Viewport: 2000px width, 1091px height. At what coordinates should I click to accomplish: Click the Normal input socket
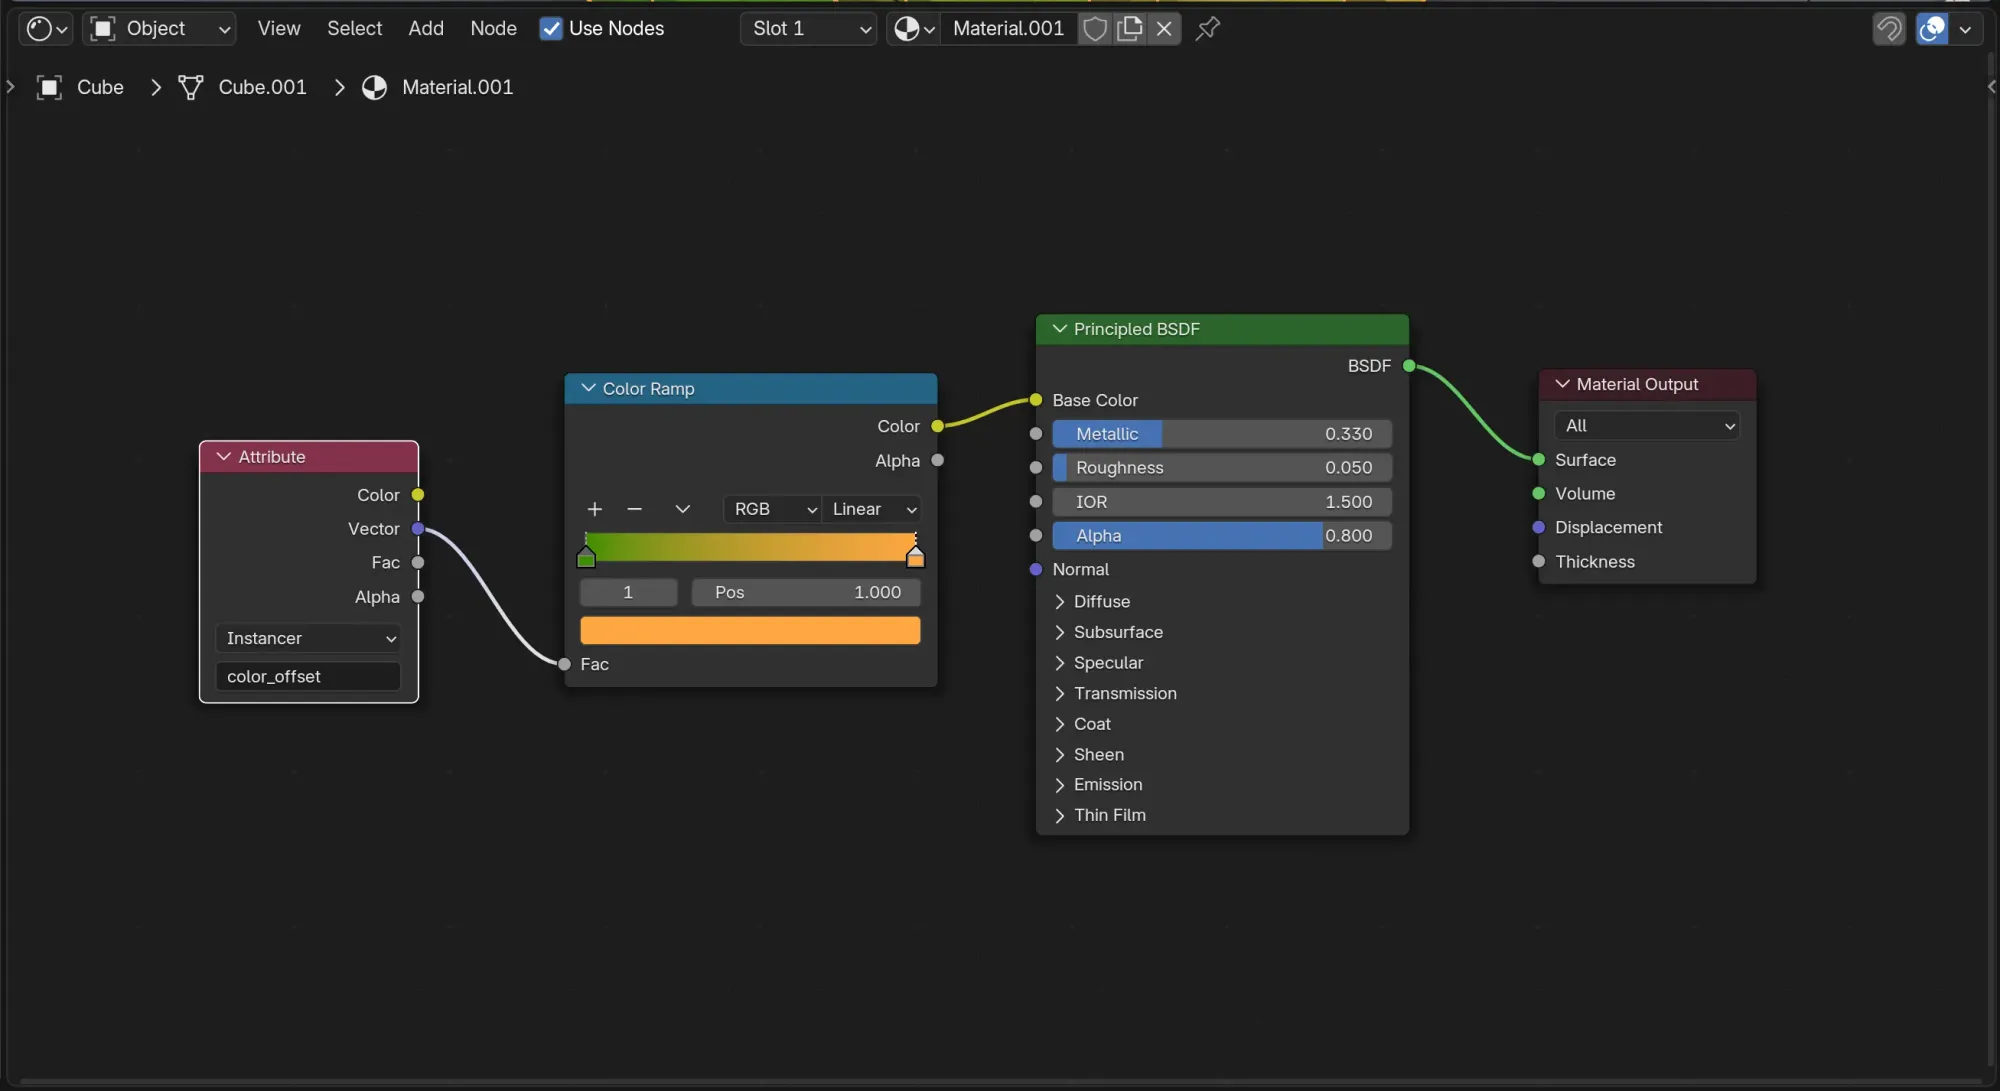(1036, 569)
